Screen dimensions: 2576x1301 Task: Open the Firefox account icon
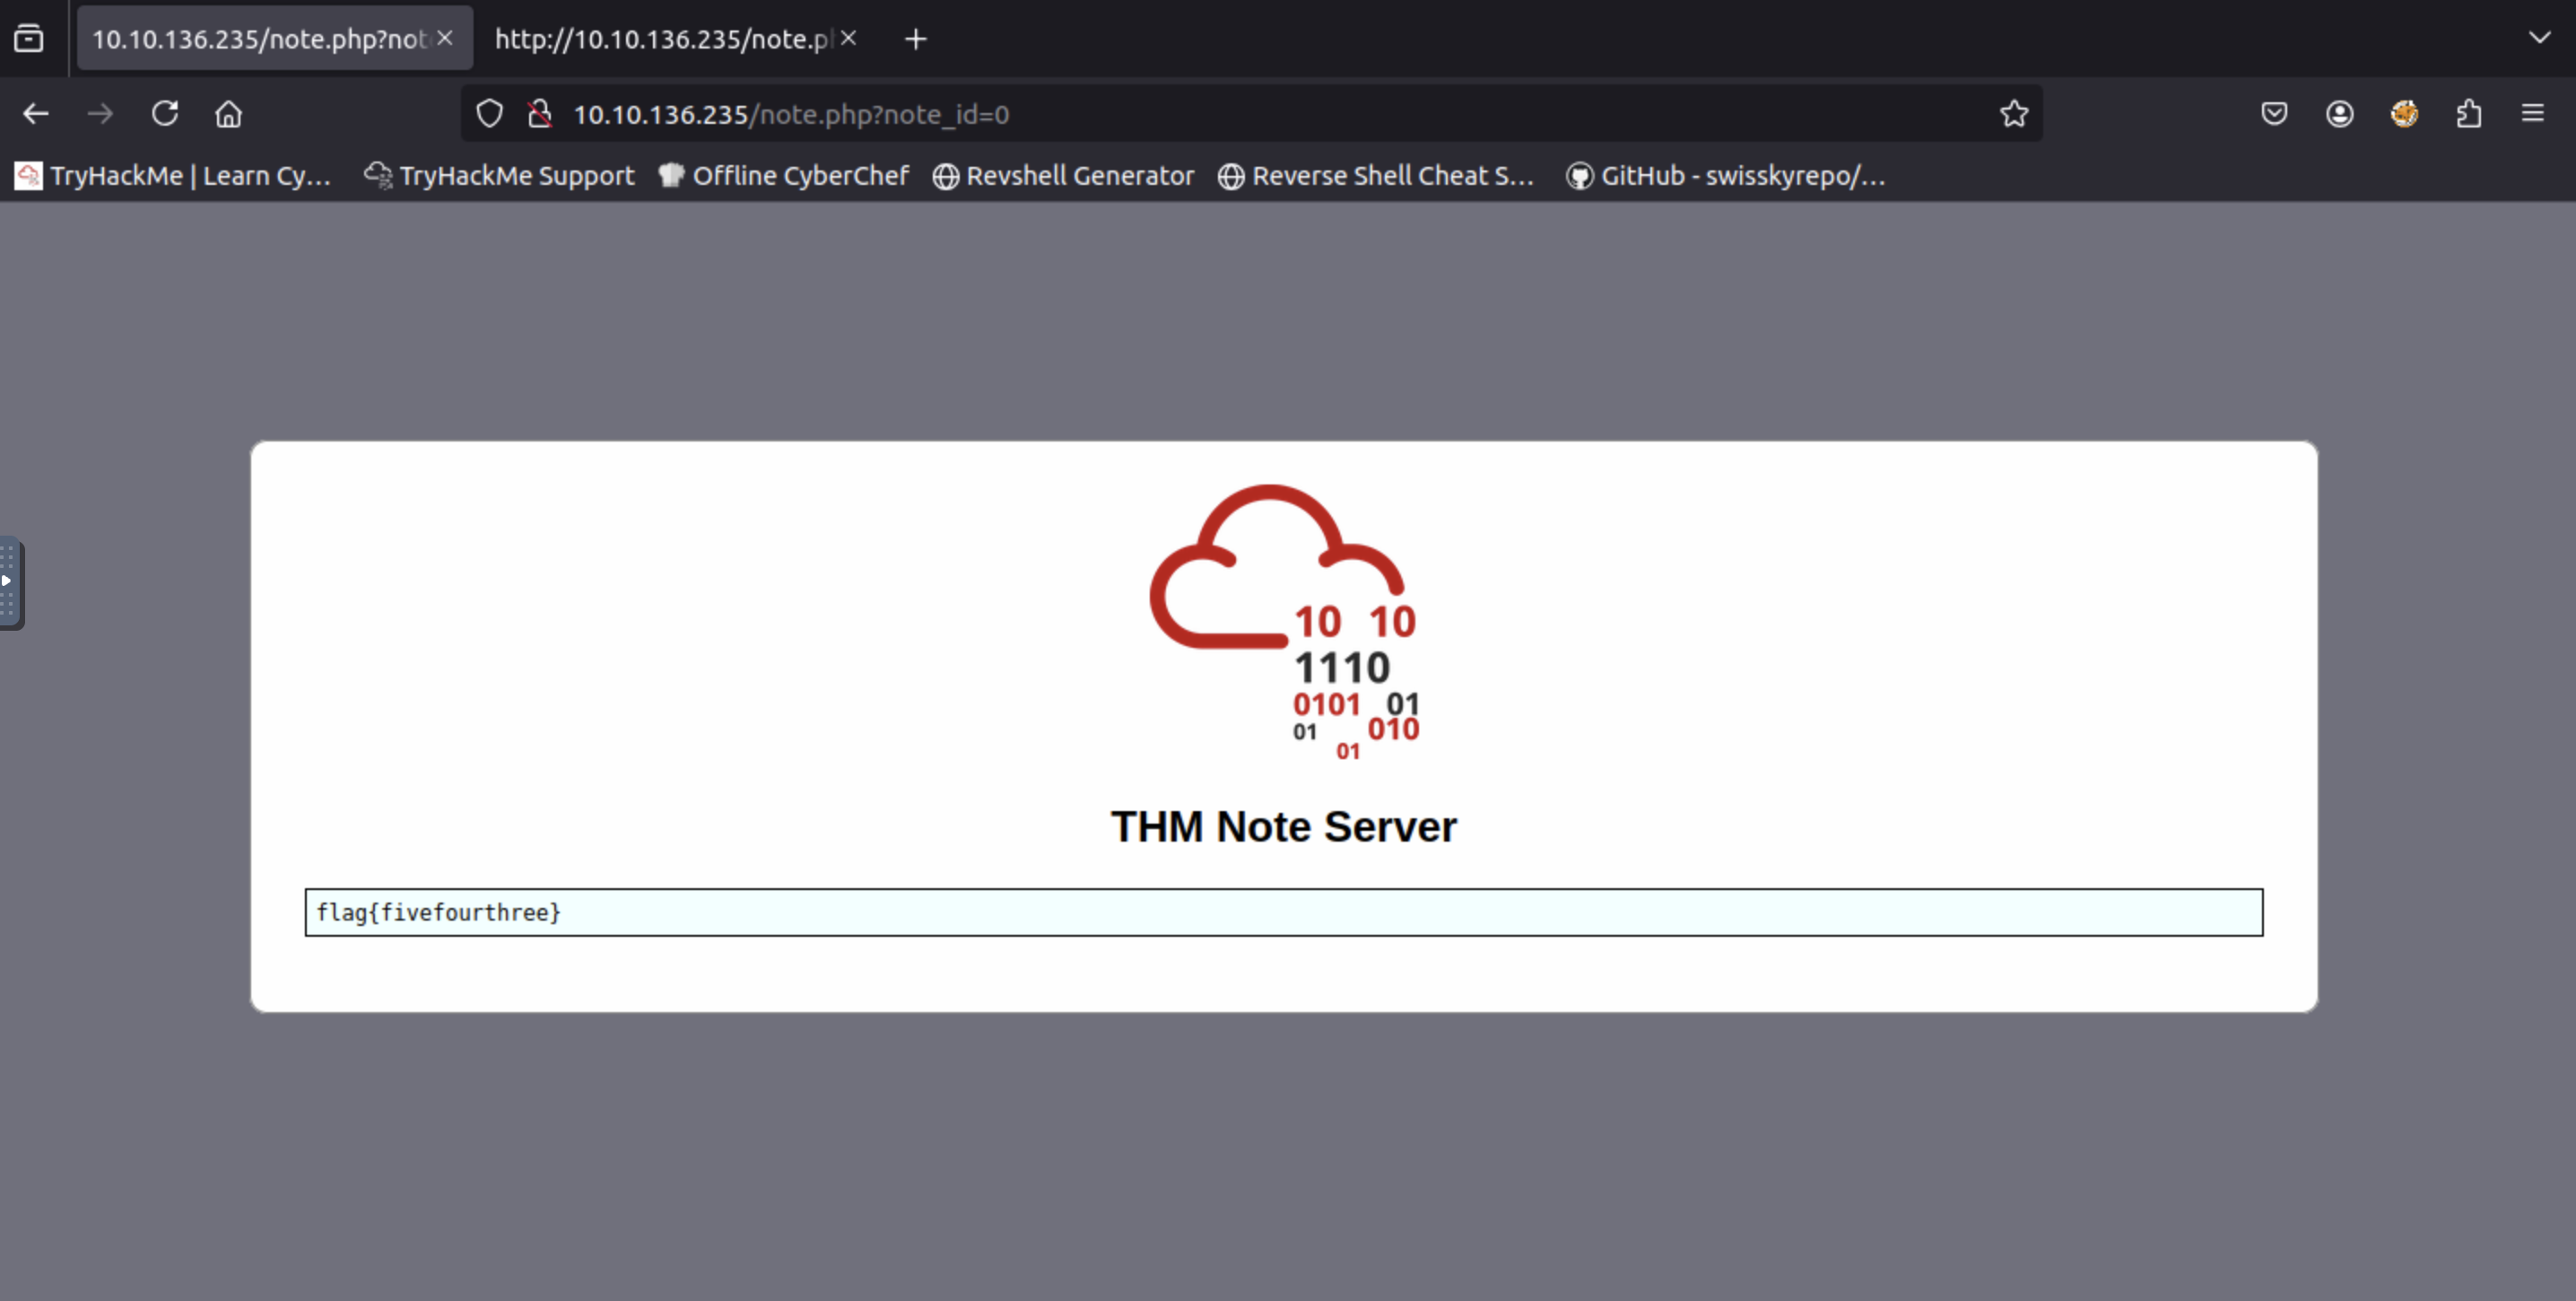tap(2339, 114)
